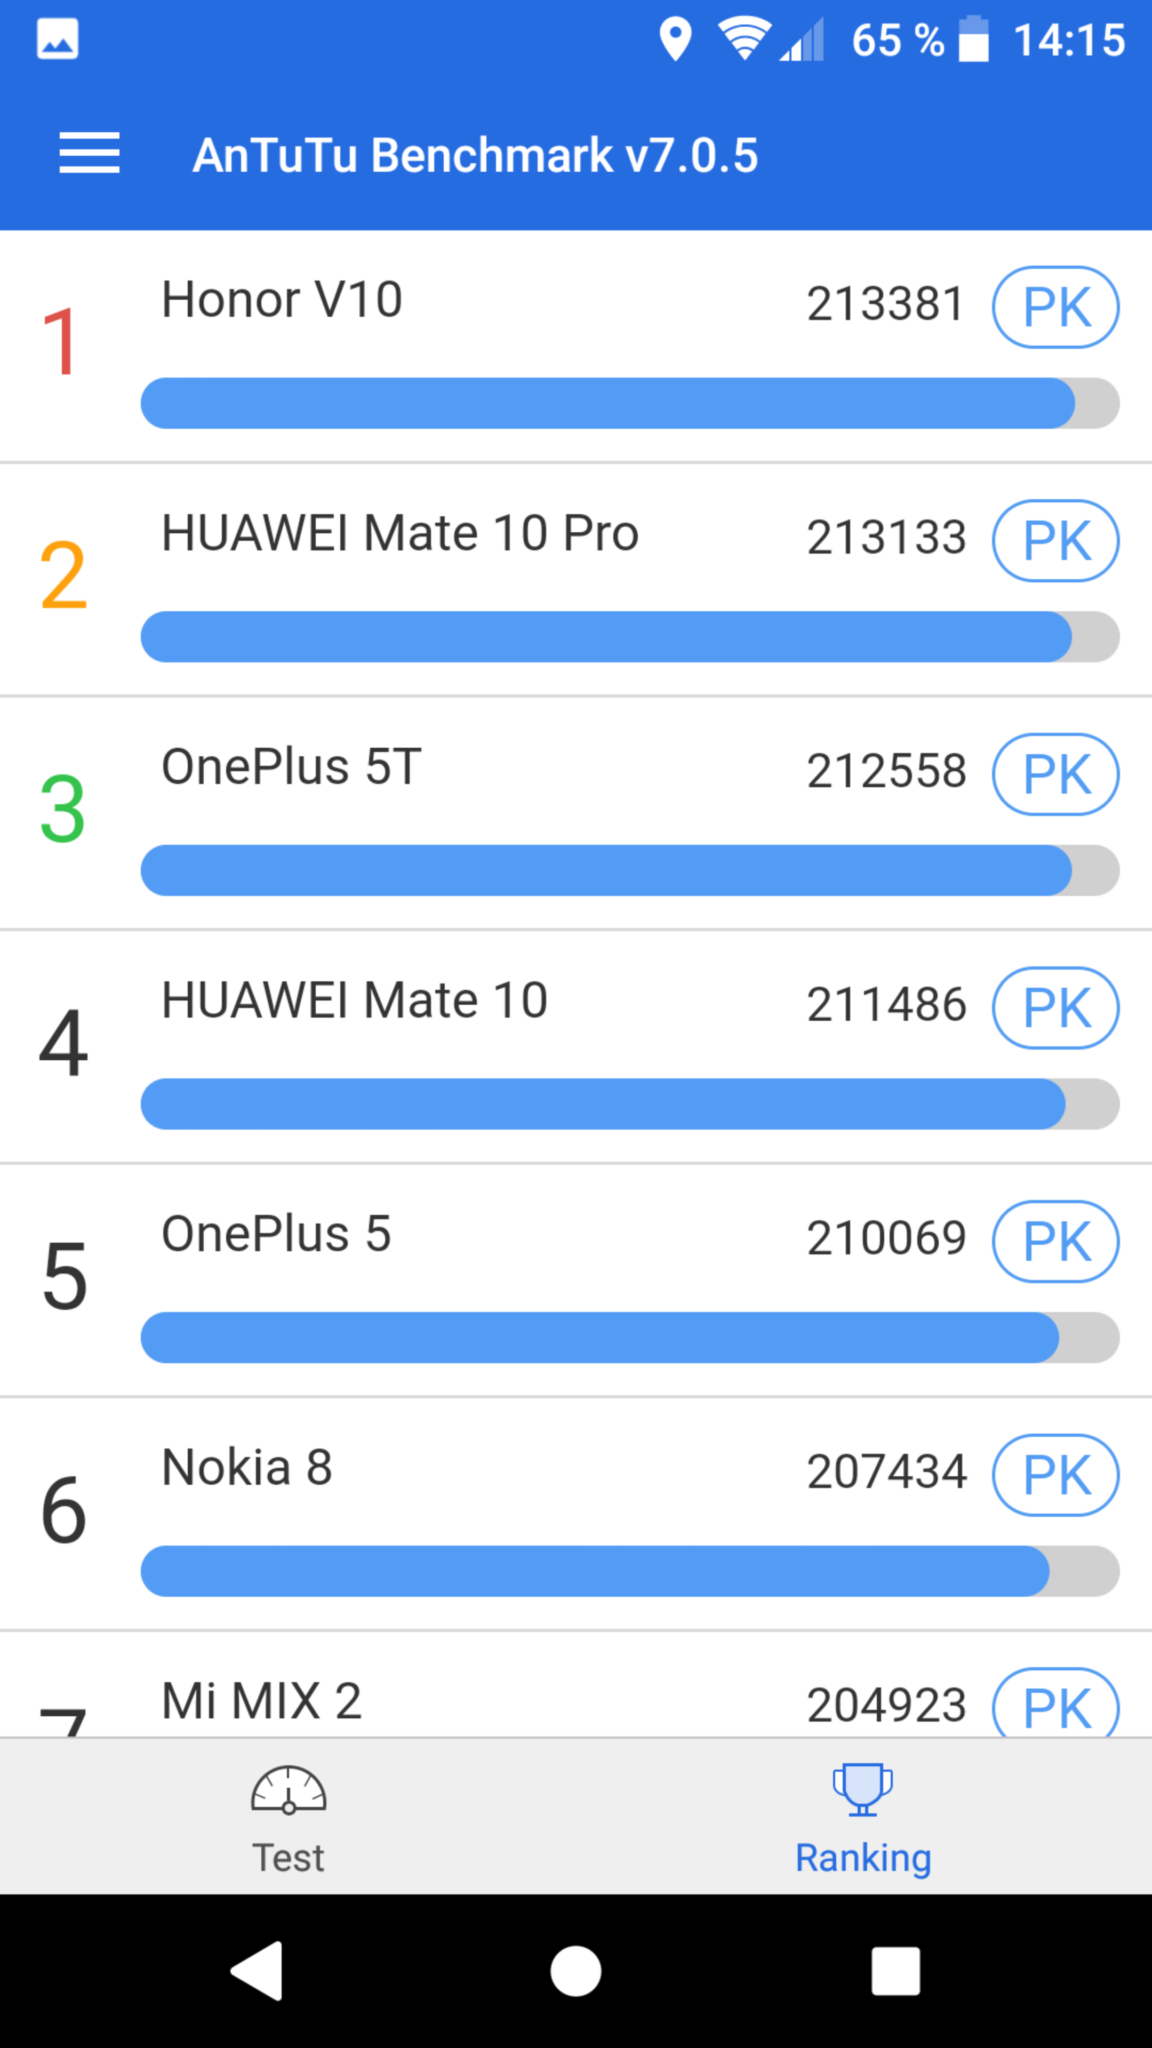Switch to the Test tab
Viewport: 1152px width, 2048px height.
coord(288,1818)
